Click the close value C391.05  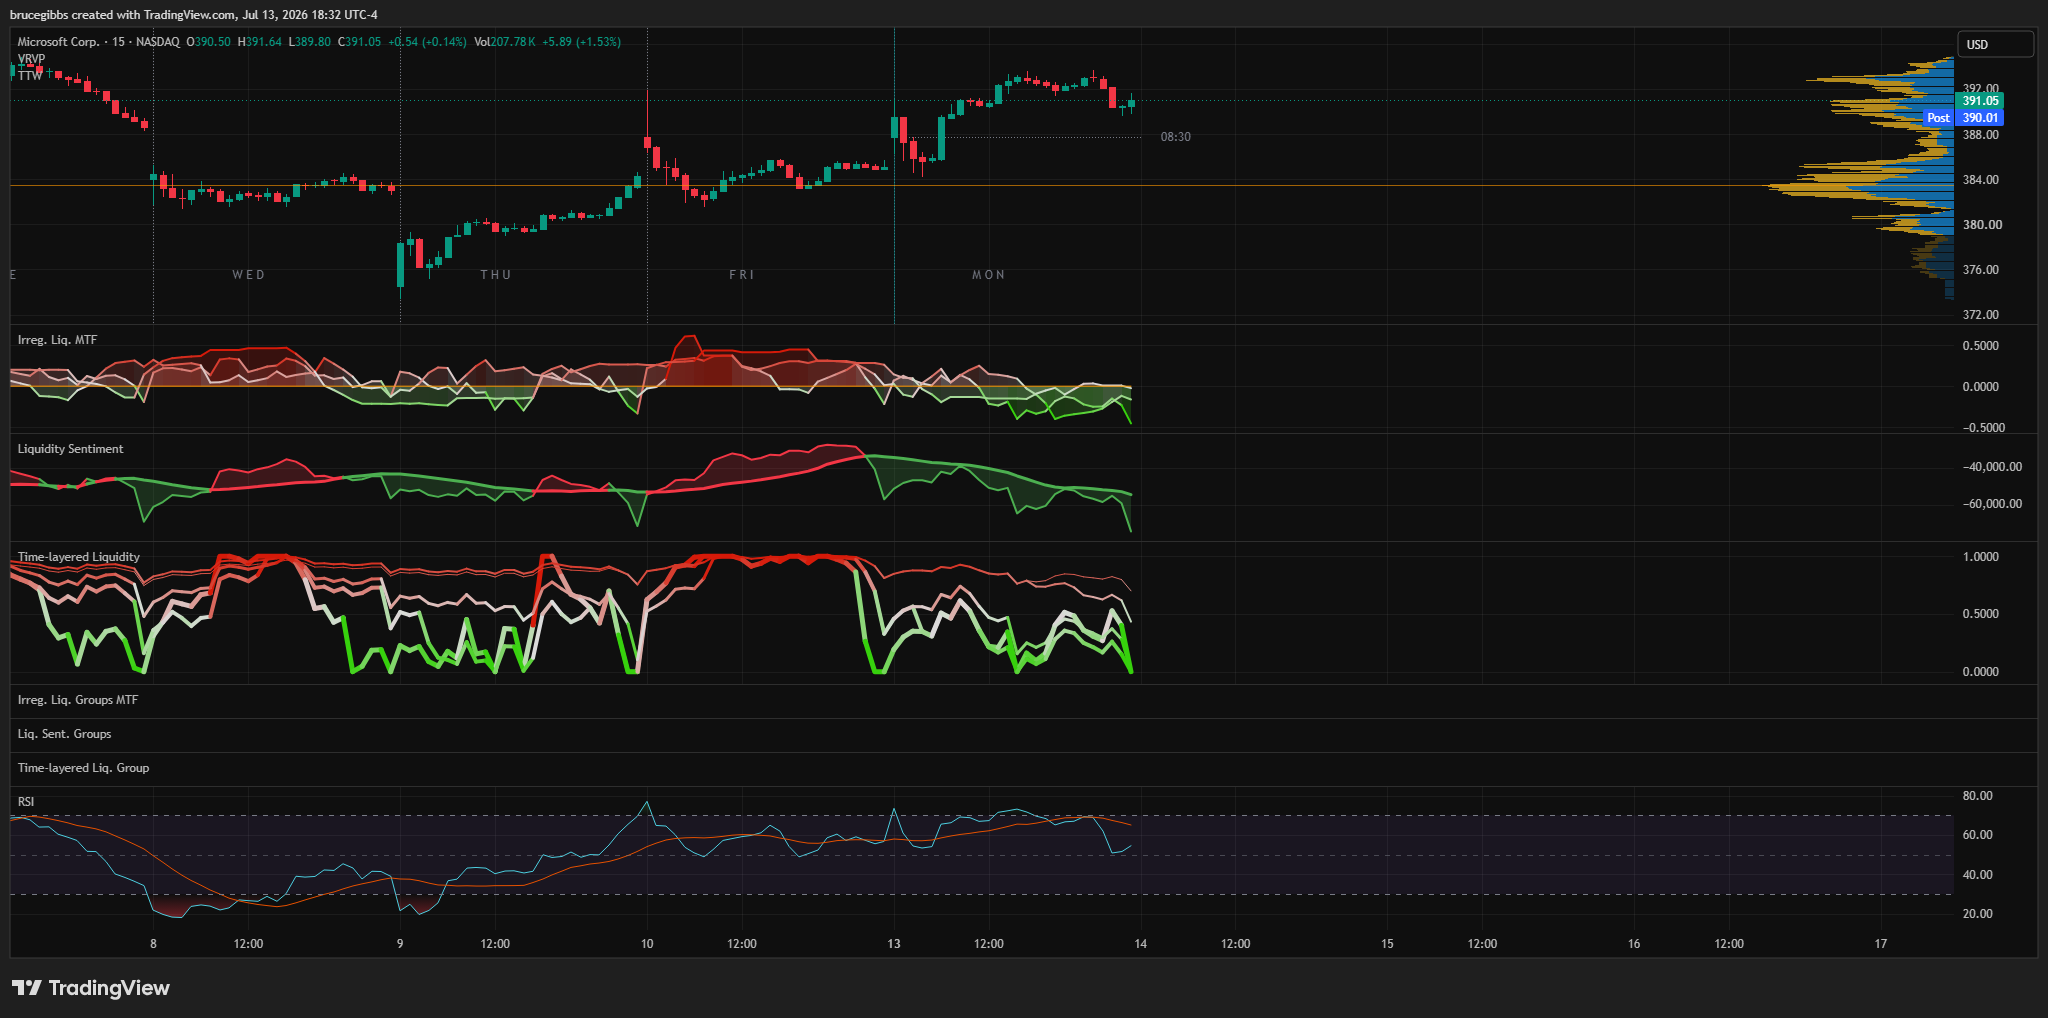(360, 42)
